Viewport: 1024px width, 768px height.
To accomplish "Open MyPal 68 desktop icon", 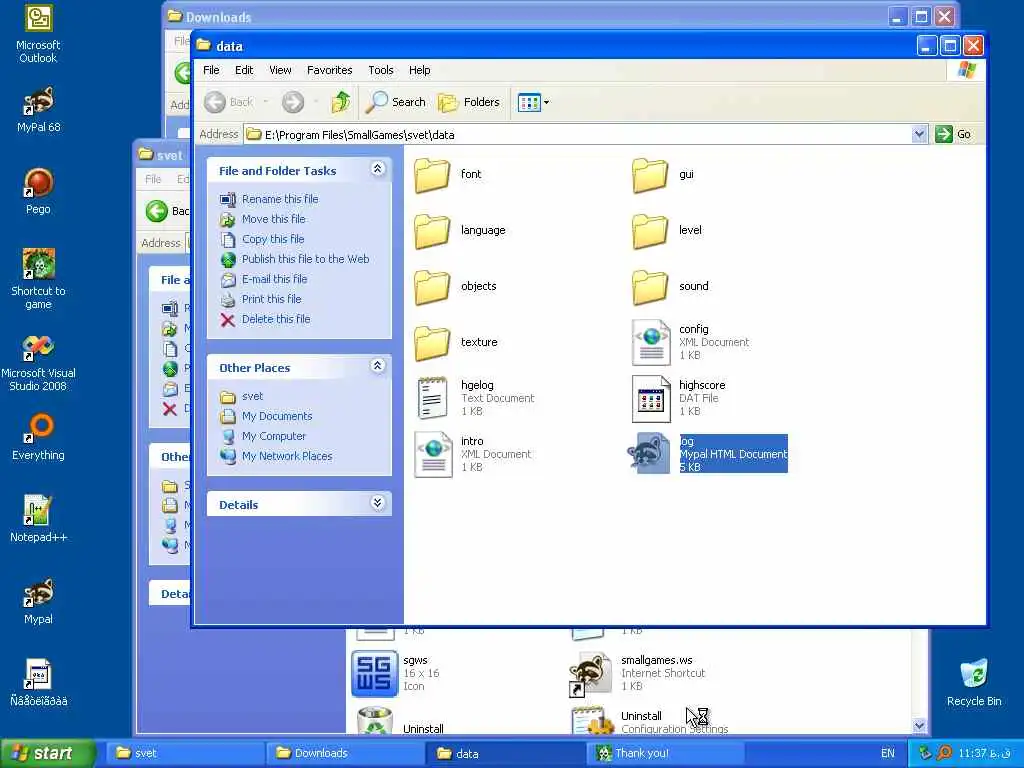I will pos(38,109).
